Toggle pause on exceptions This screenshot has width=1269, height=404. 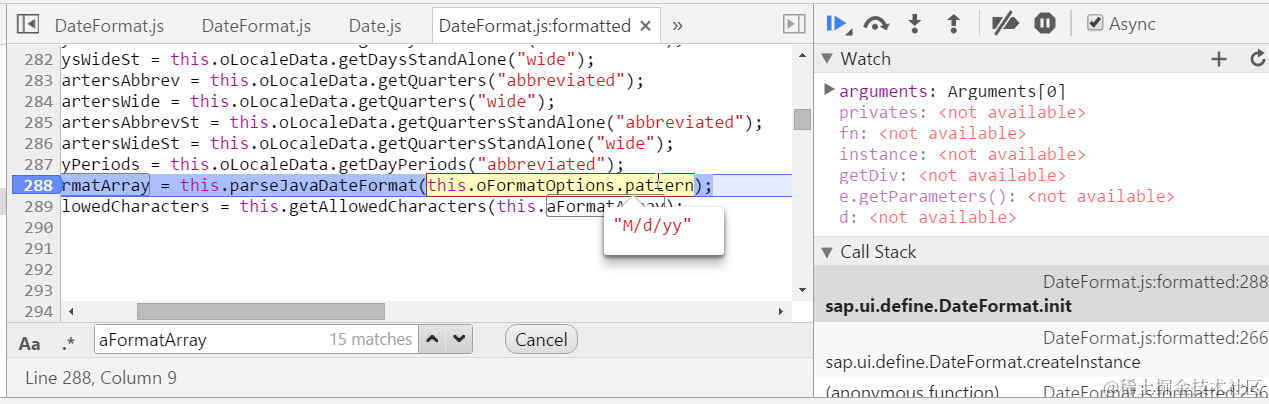point(1045,23)
